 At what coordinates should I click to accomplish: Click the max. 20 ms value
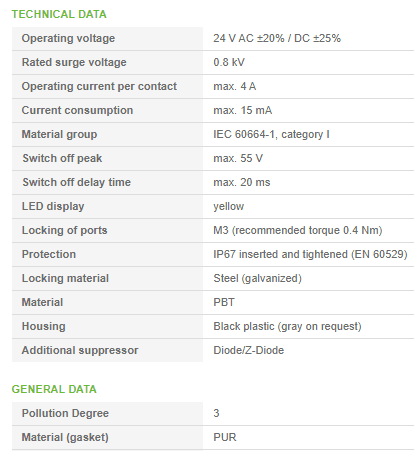pyautogui.click(x=242, y=182)
